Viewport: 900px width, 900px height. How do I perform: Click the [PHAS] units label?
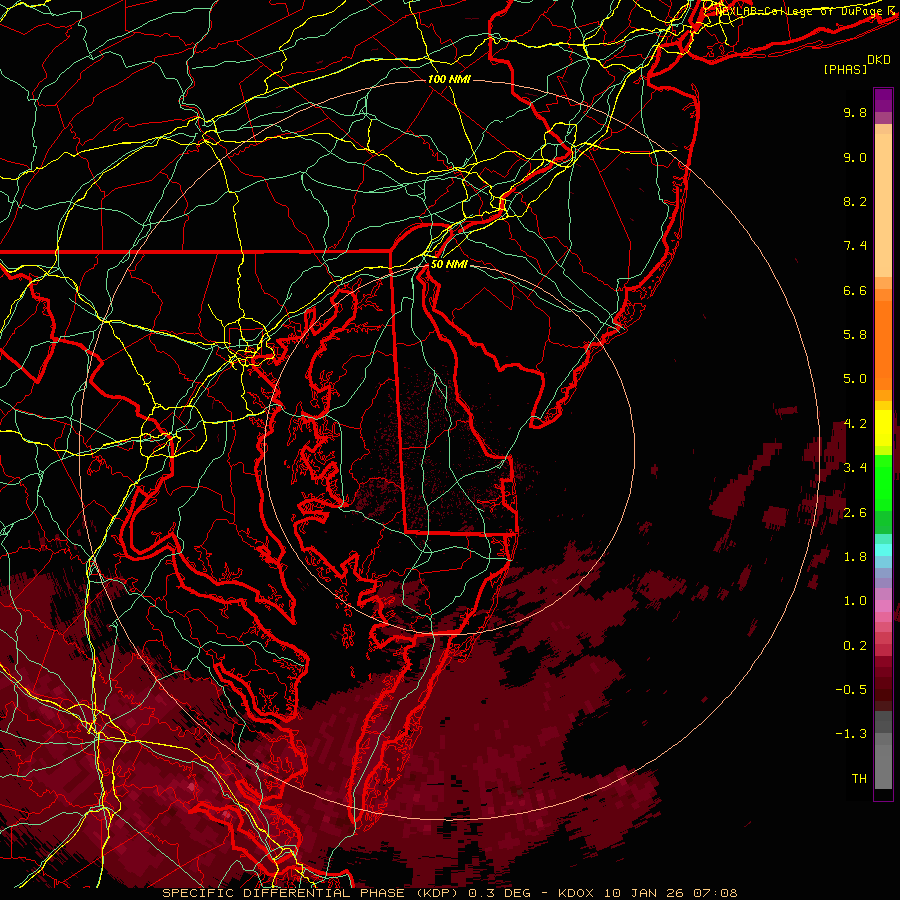845,69
